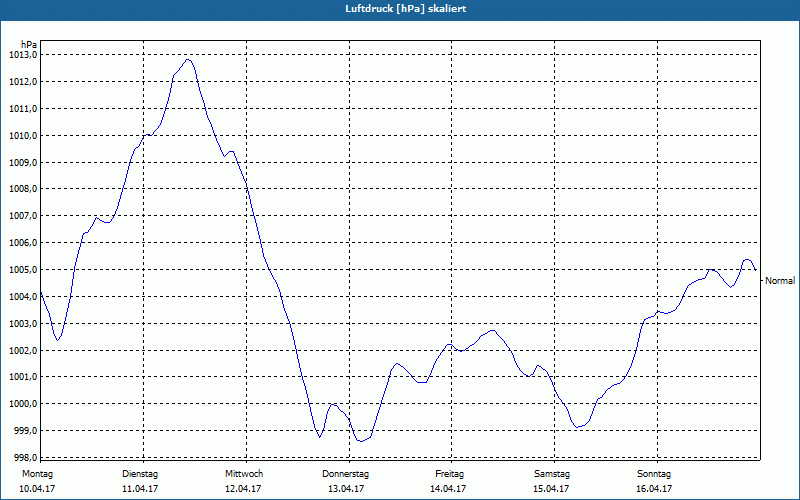Click the 'Mittwoch' day label

click(244, 474)
